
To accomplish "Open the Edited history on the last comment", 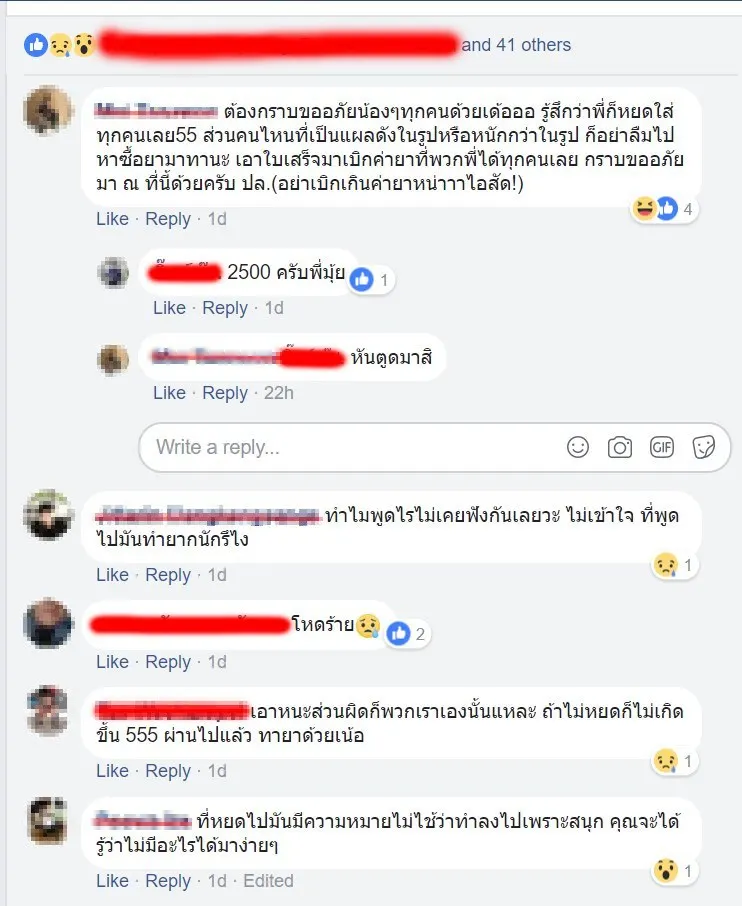I will point(268,881).
